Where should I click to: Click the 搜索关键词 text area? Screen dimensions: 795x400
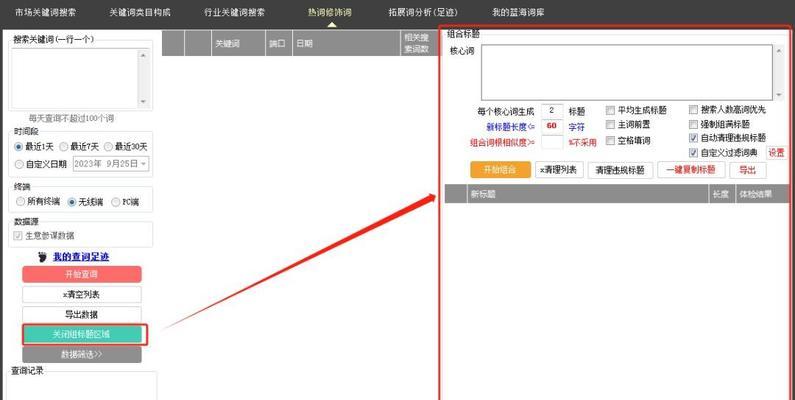pyautogui.click(x=75, y=79)
